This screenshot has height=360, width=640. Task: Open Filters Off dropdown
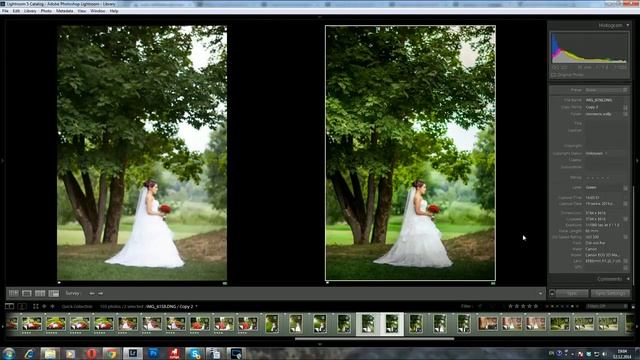coord(607,306)
